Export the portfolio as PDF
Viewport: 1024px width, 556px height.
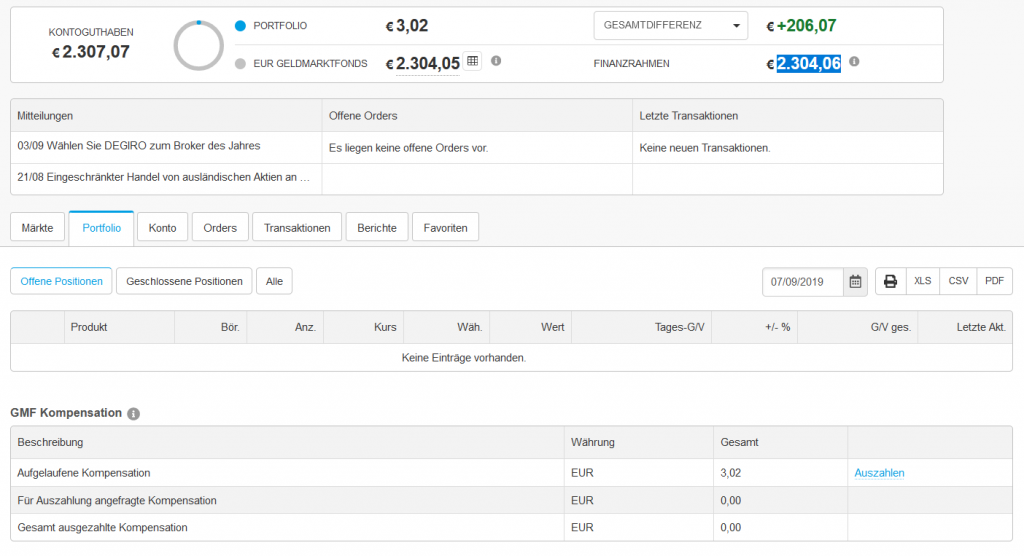click(x=994, y=281)
